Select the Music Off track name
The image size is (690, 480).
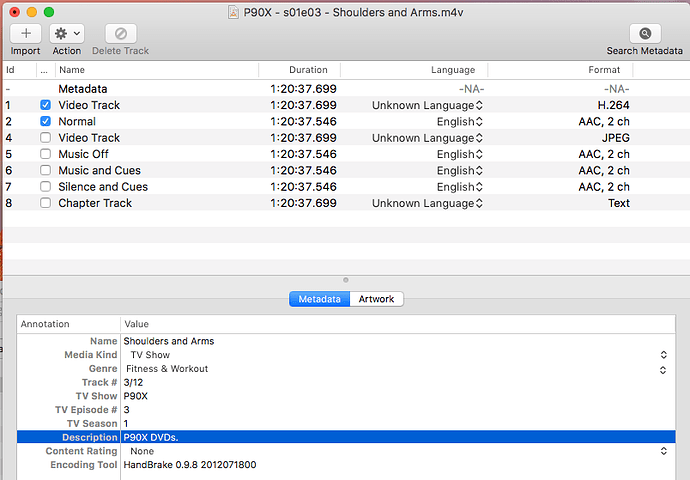click(x=83, y=154)
